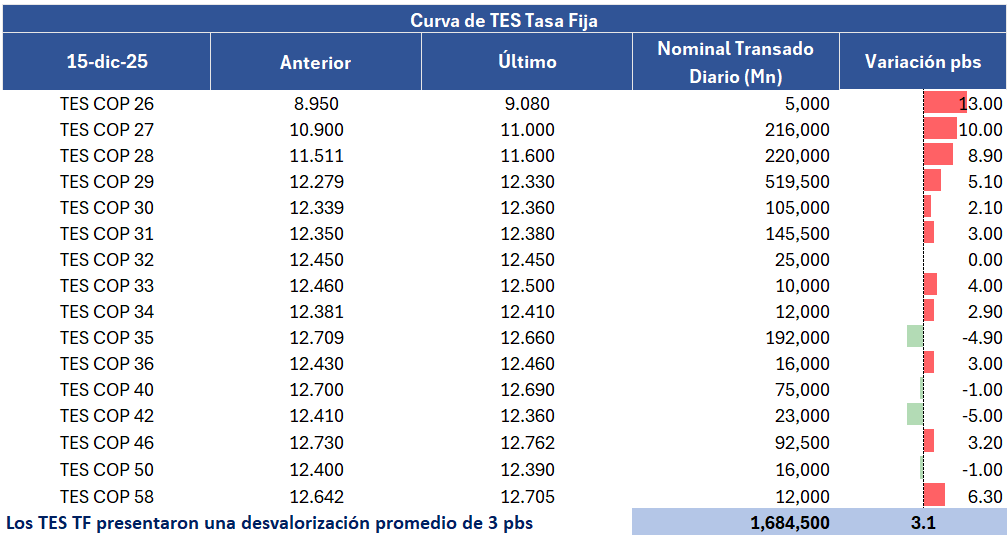The image size is (1008, 535).
Task: Click the Último value 12.762 for TES COP 46
Action: pos(526,442)
